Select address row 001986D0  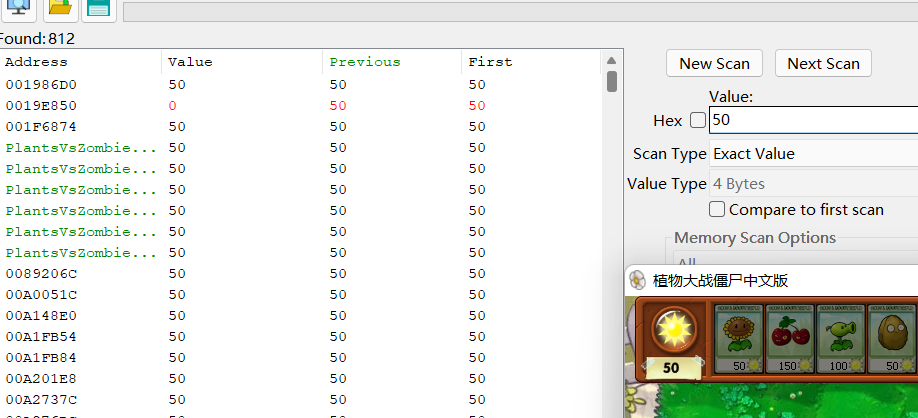pos(302,85)
